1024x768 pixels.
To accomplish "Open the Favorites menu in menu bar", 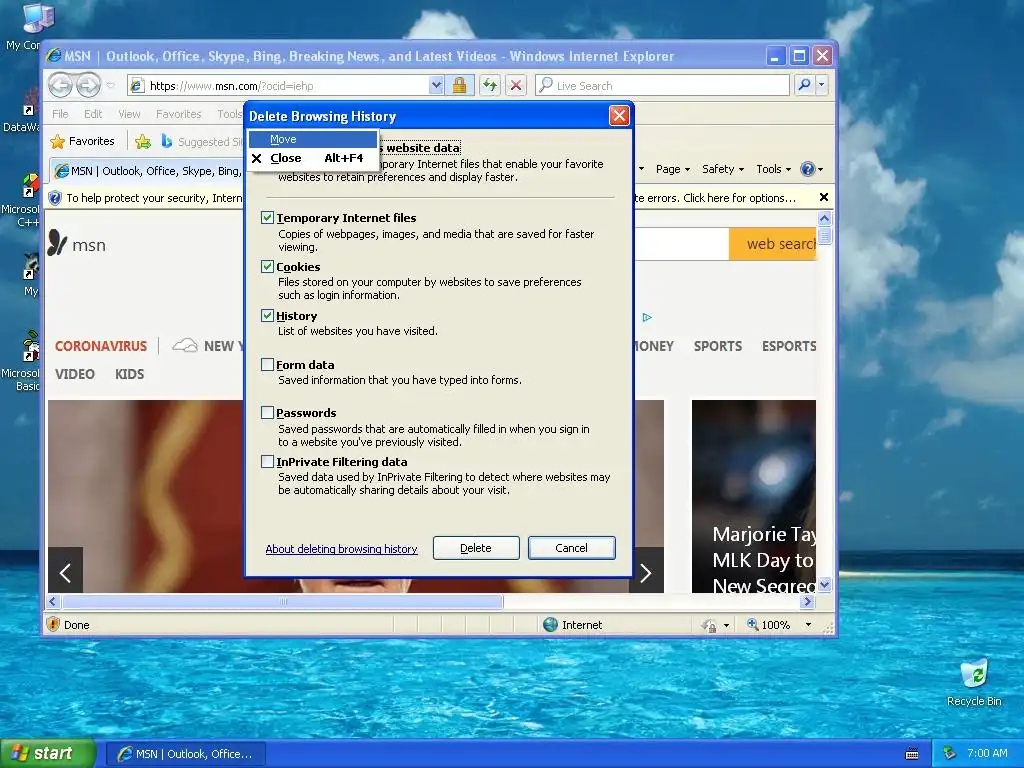I will pyautogui.click(x=178, y=114).
